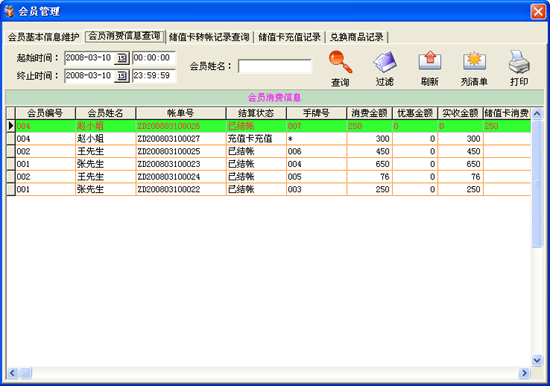
Task: Click the 打印 printer icon
Action: (x=519, y=61)
